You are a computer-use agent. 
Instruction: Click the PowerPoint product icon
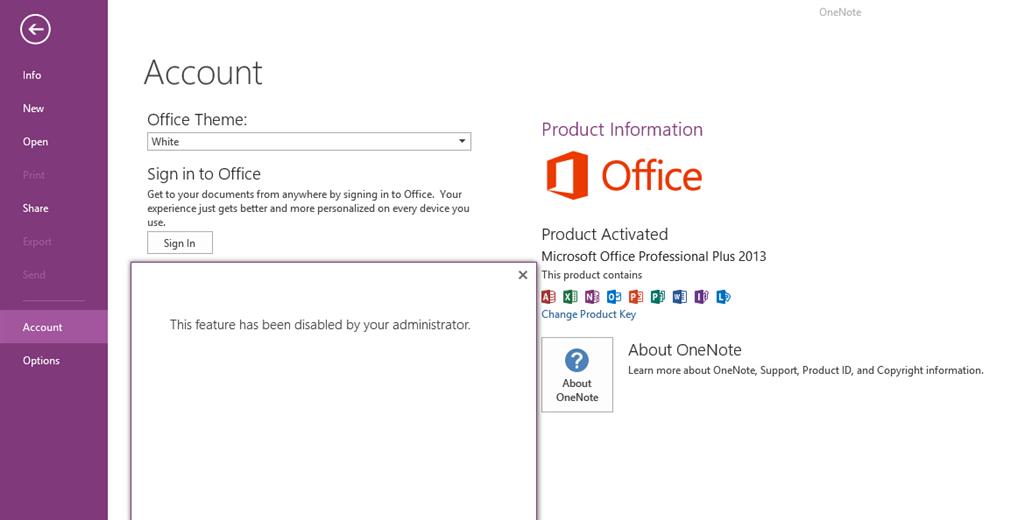[x=635, y=297]
